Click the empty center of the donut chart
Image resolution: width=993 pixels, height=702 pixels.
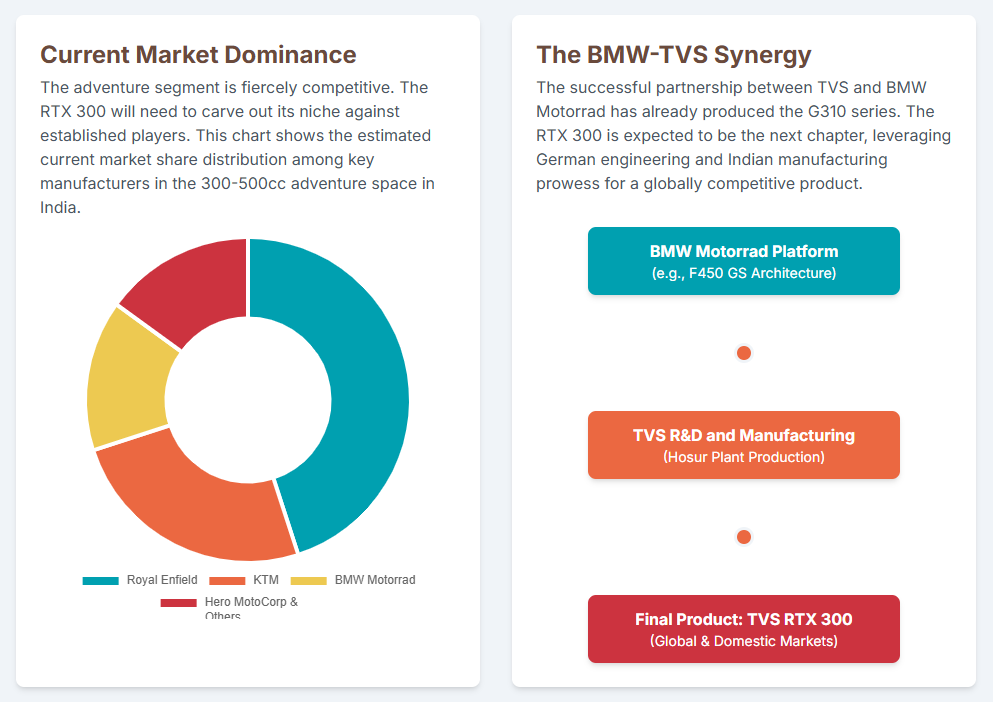248,399
